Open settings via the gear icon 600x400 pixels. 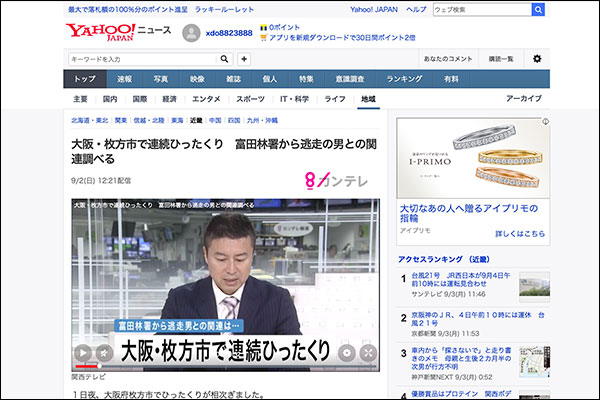[x=537, y=59]
